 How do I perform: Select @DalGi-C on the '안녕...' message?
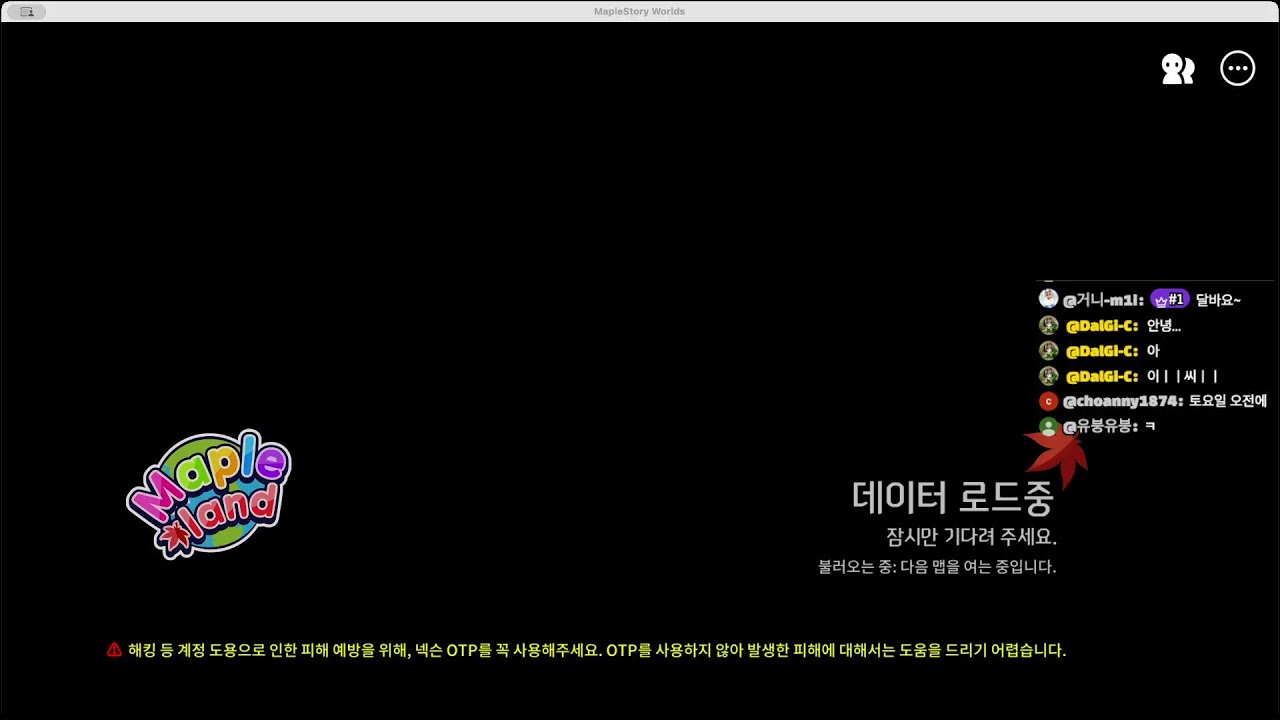point(1102,326)
